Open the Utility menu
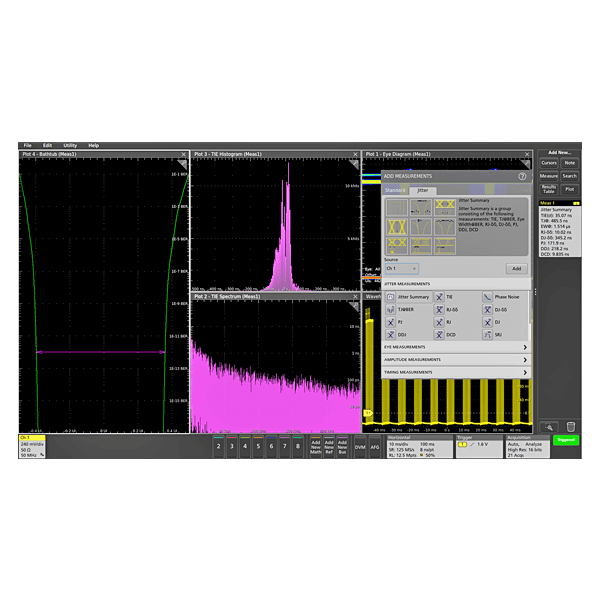600x600 pixels. point(69,145)
